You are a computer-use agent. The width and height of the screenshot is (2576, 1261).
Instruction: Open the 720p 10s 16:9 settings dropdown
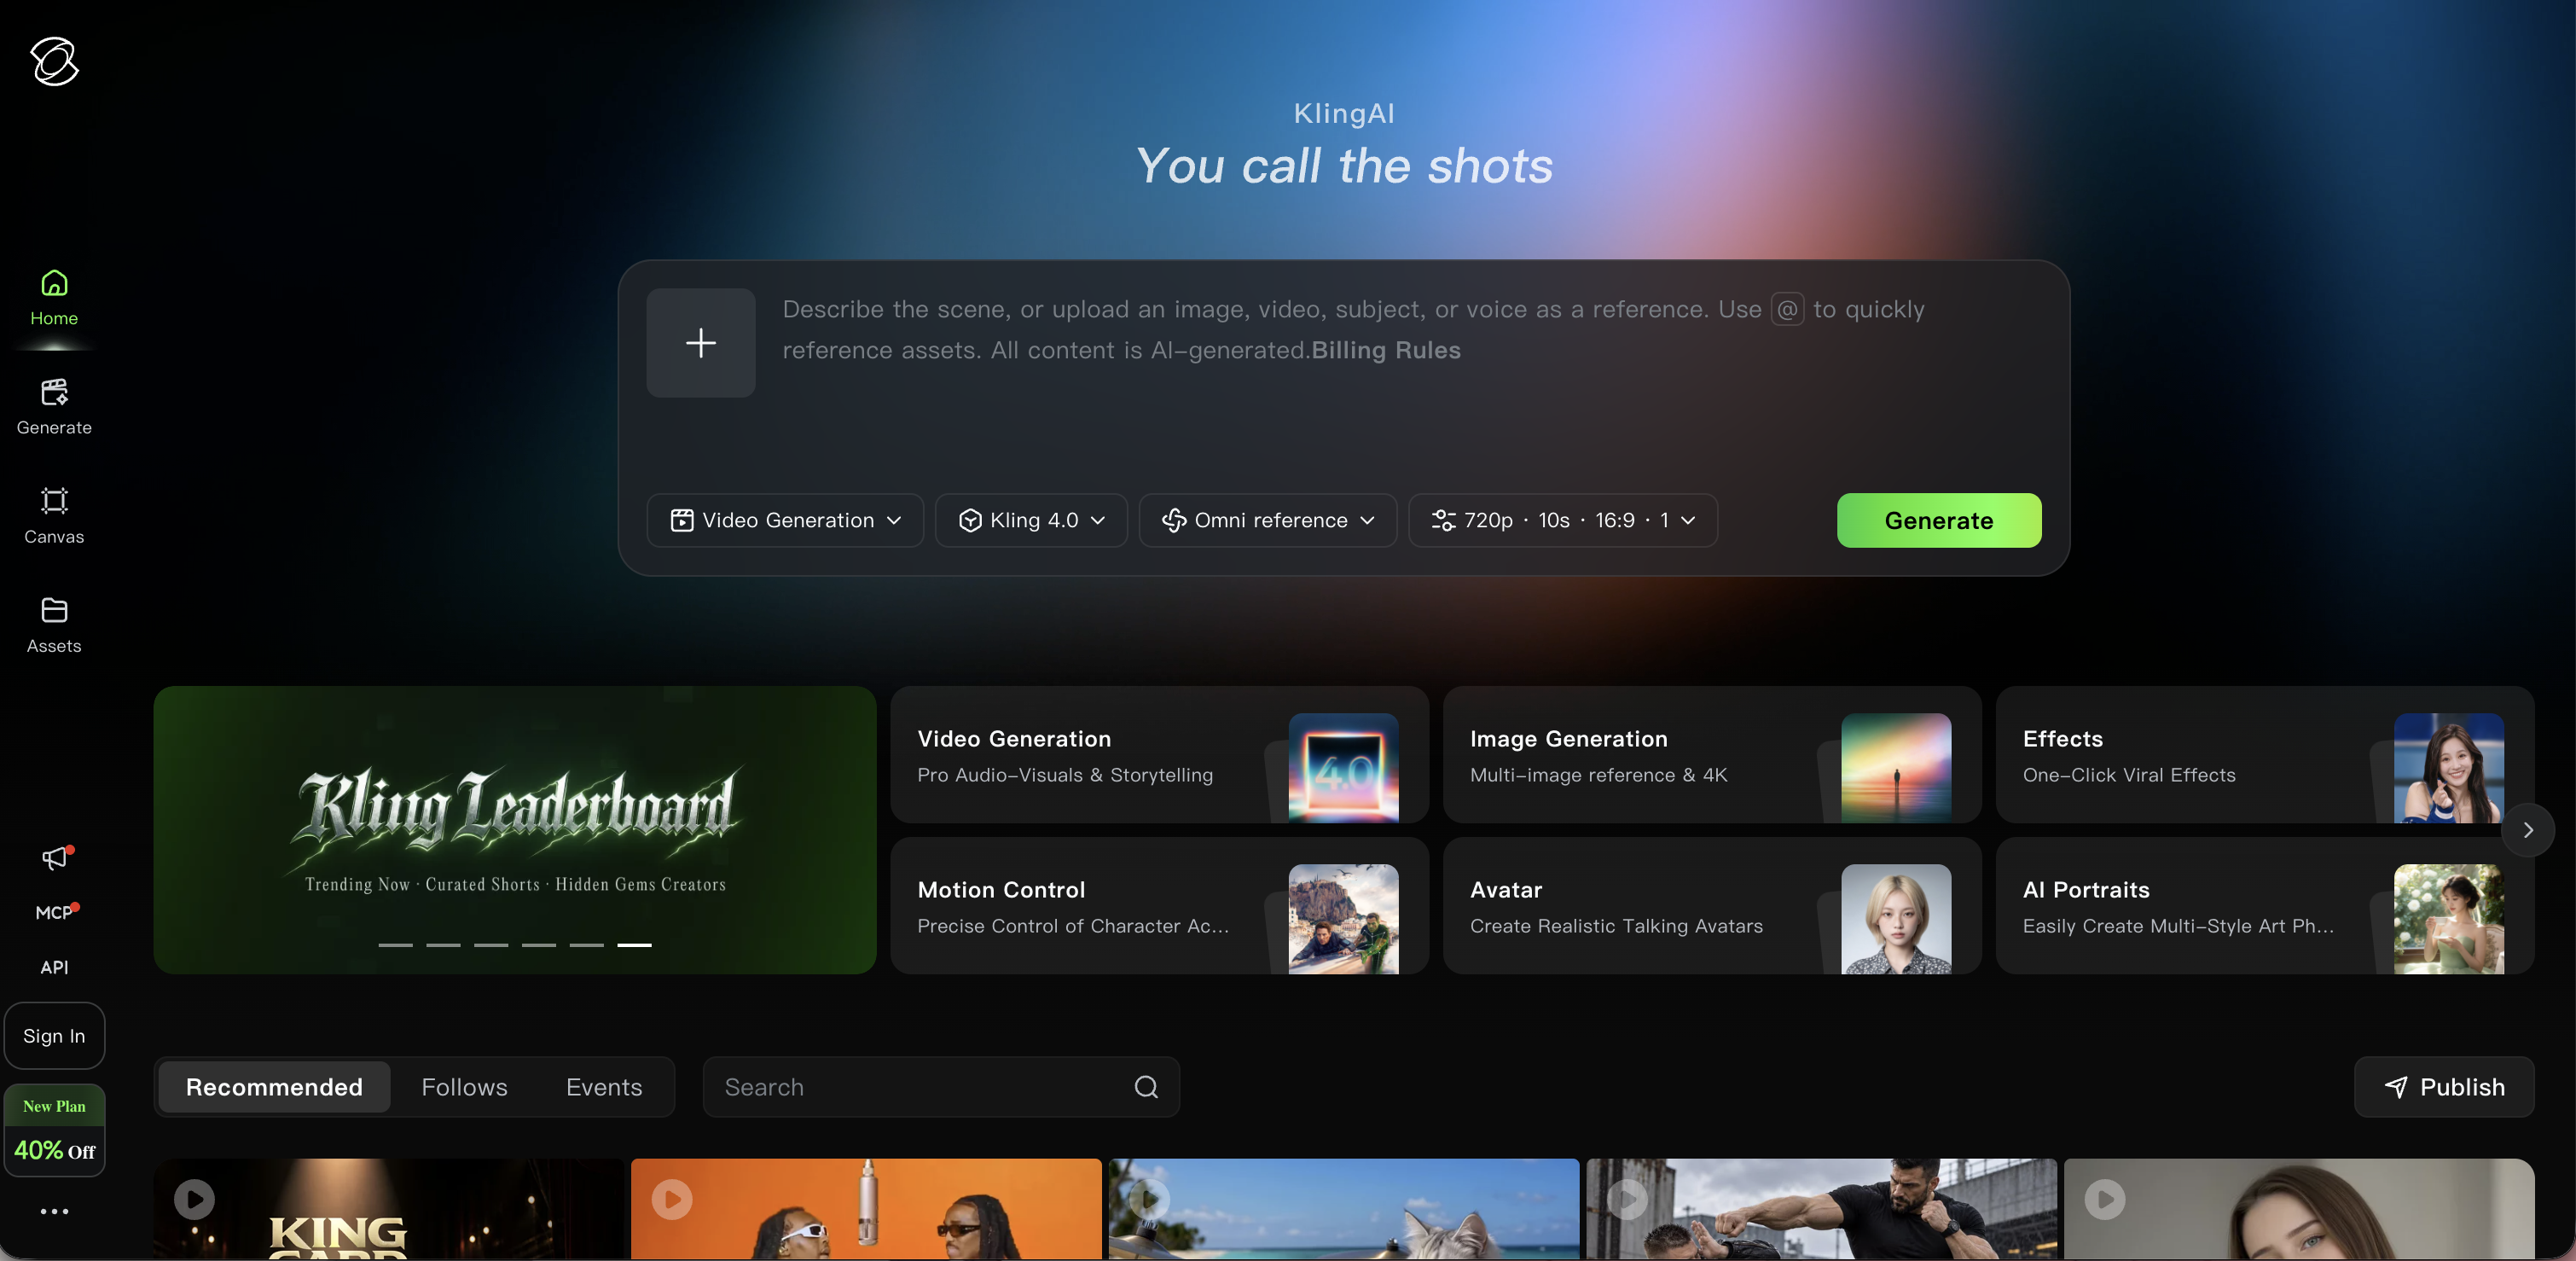(1563, 520)
